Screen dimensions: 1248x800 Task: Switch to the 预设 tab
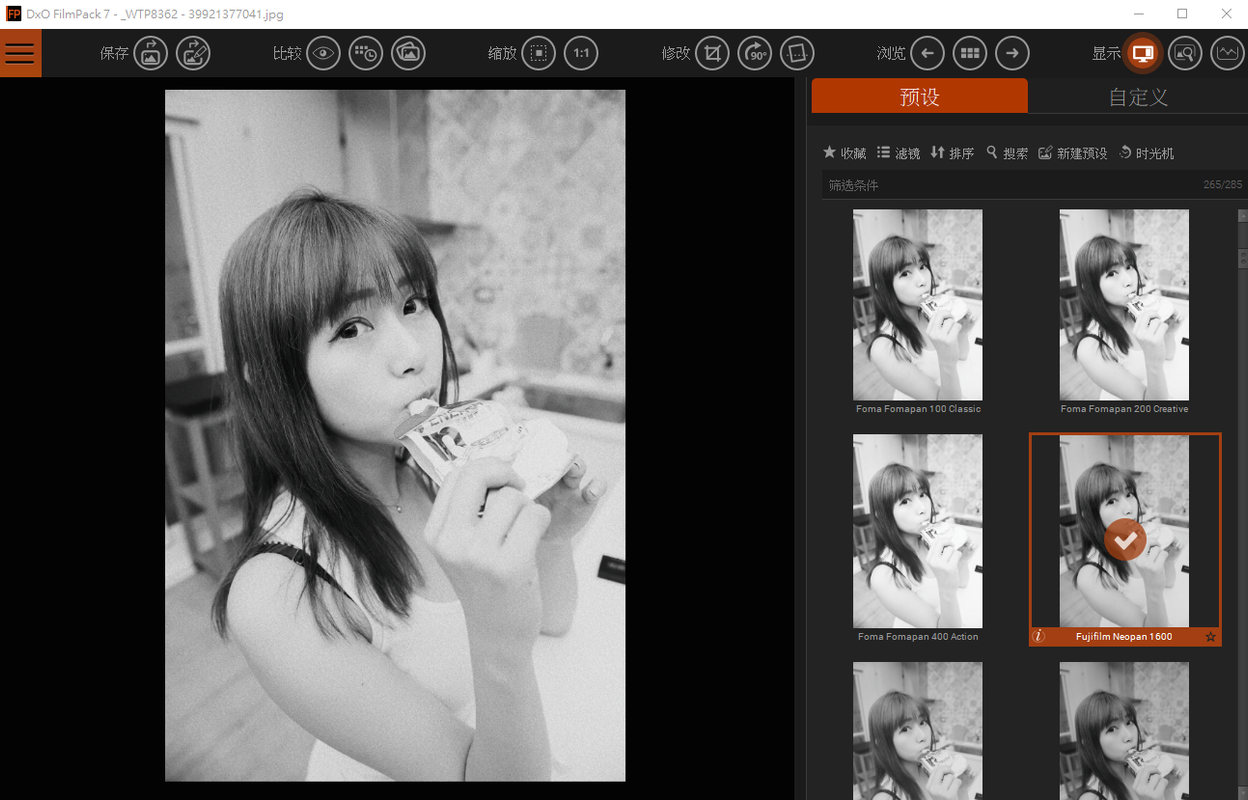[x=919, y=96]
